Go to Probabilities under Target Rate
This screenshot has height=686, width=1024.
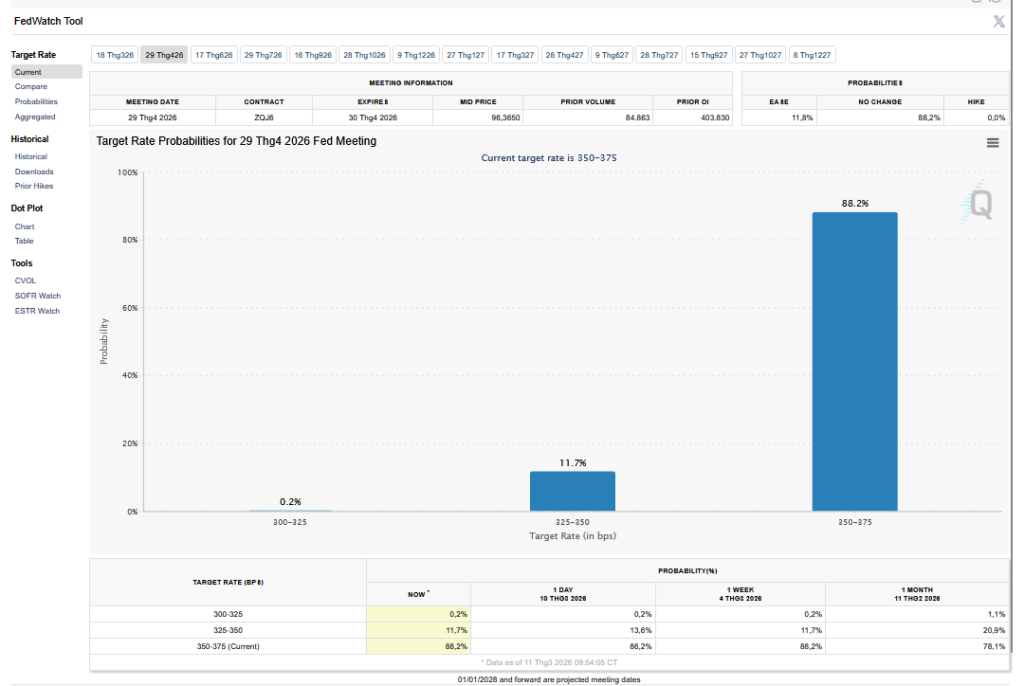pyautogui.click(x=36, y=102)
